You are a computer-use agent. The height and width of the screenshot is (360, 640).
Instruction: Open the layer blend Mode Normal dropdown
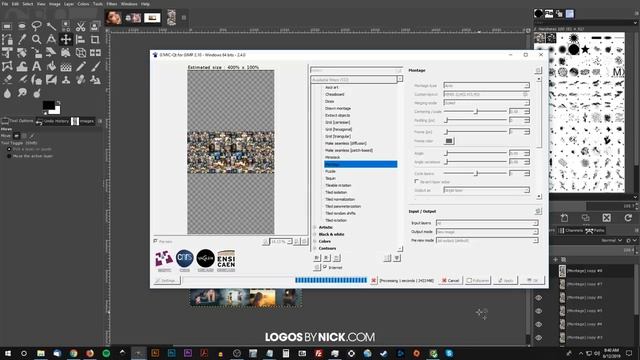(611, 240)
